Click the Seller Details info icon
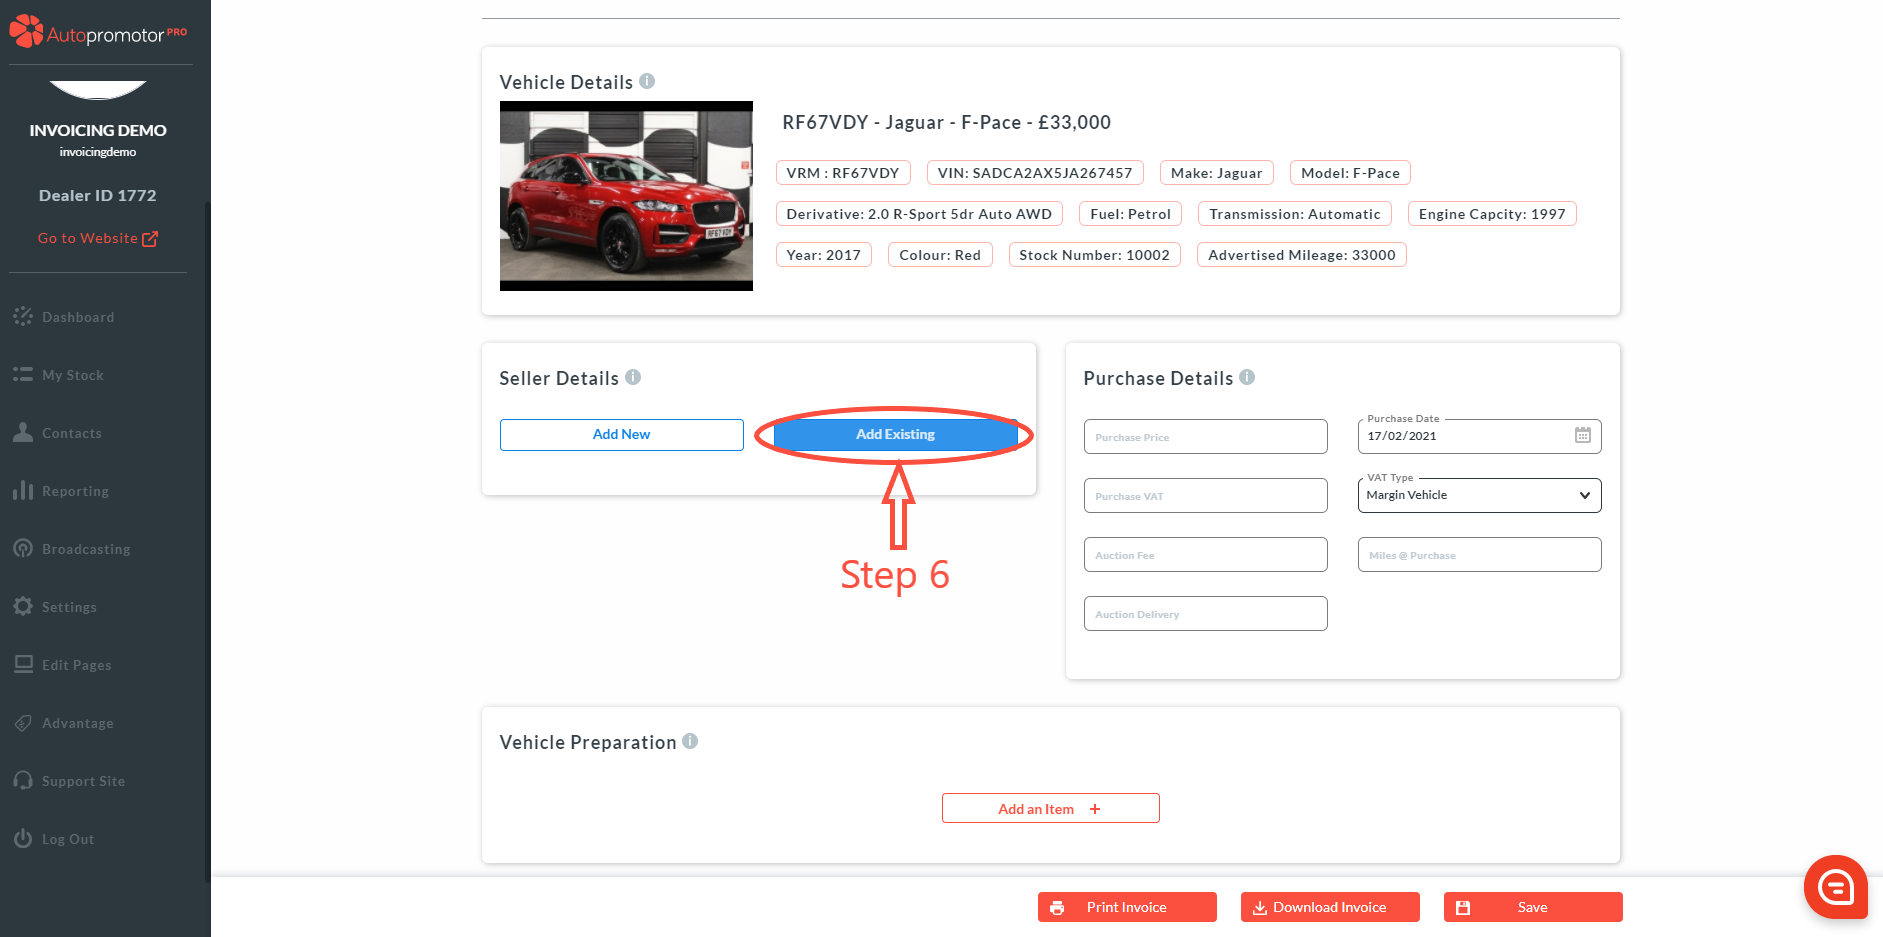The image size is (1883, 937). click(x=633, y=377)
